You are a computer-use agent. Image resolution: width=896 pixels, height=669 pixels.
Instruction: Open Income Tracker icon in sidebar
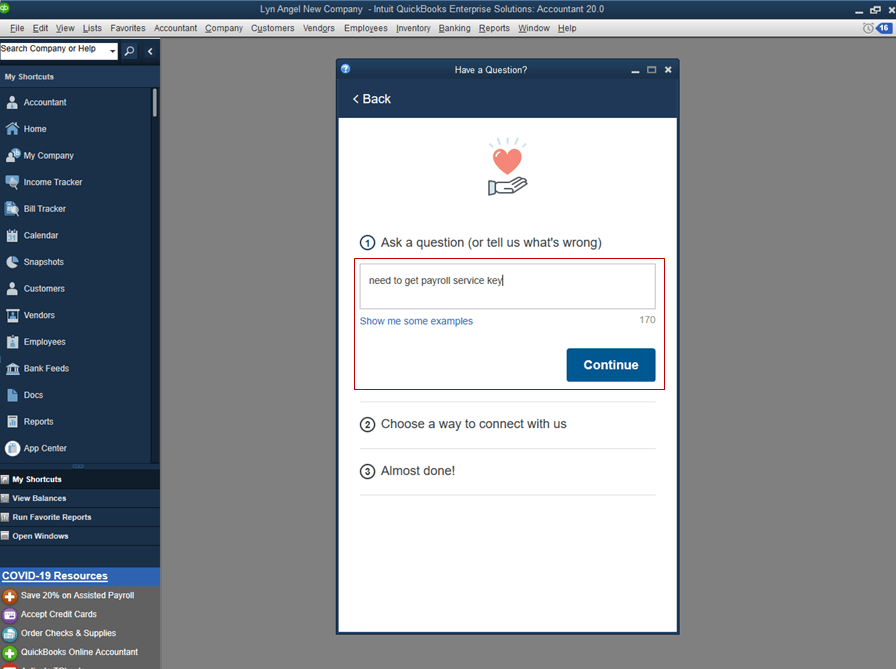pyautogui.click(x=12, y=182)
